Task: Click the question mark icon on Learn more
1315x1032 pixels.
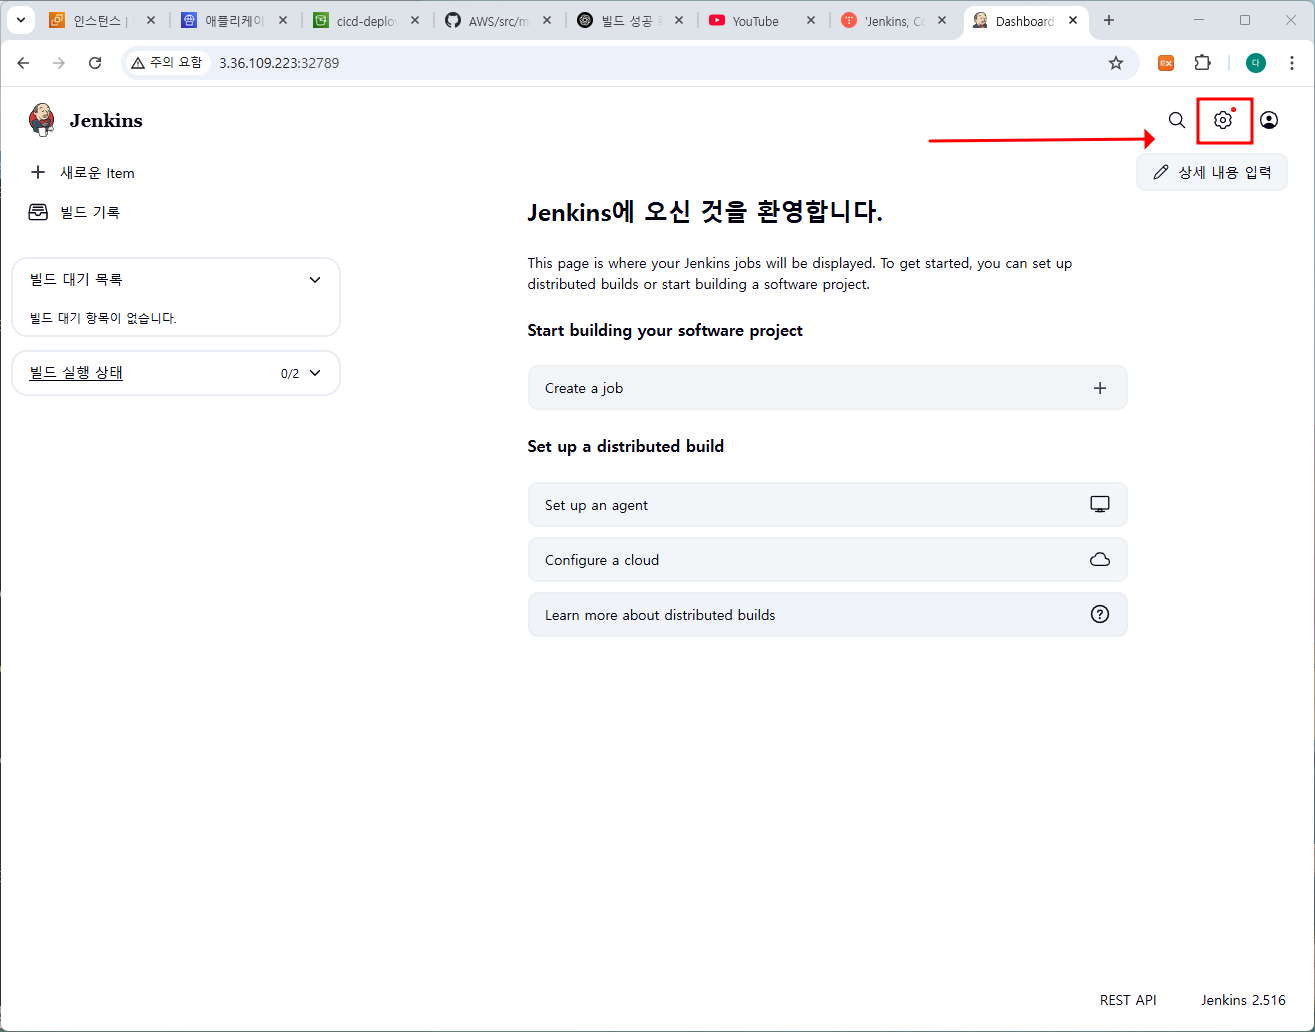Action: pyautogui.click(x=1100, y=614)
